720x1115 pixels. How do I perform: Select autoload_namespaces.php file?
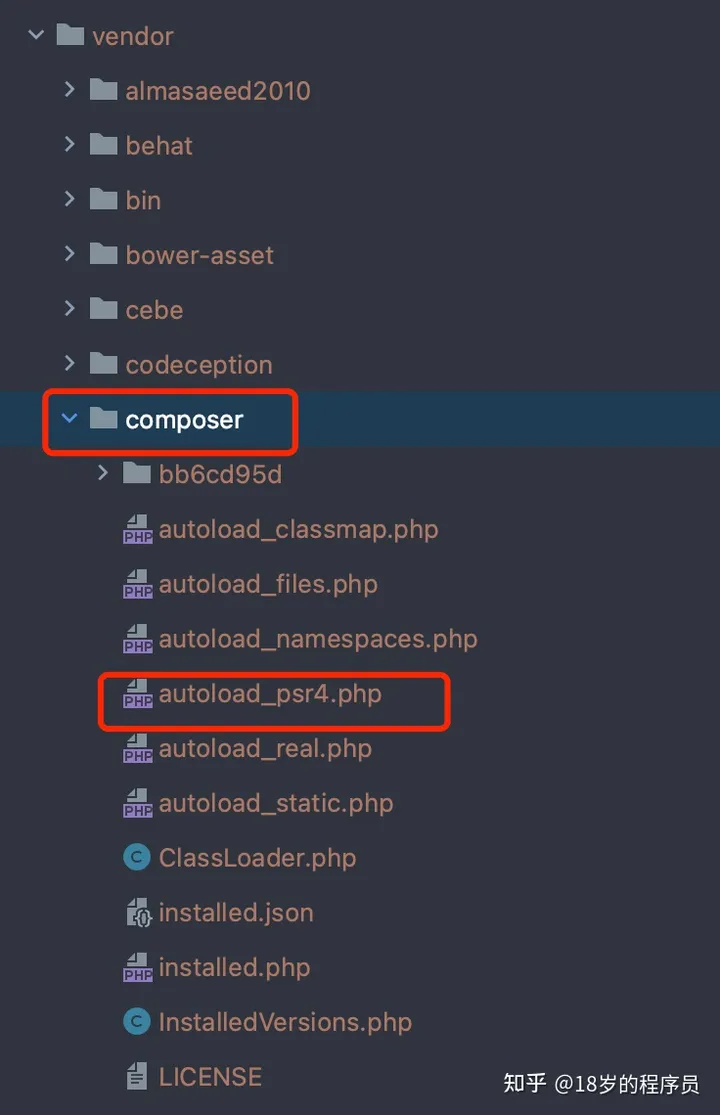(x=318, y=639)
